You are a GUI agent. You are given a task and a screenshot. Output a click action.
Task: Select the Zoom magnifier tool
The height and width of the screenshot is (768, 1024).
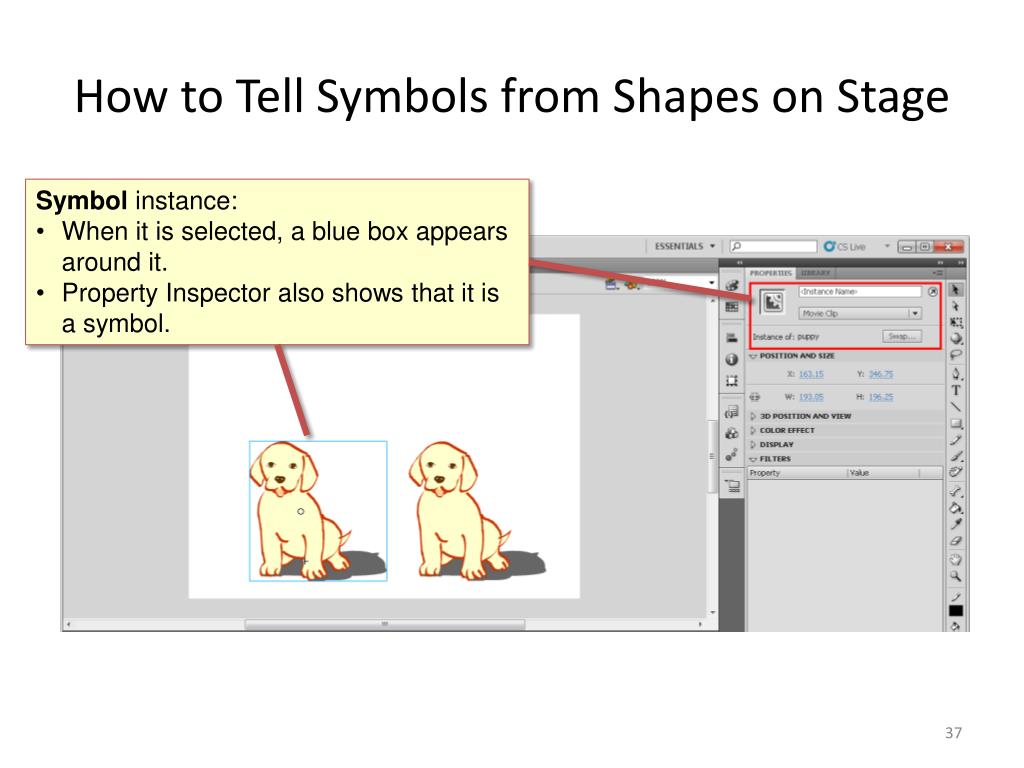tap(955, 576)
